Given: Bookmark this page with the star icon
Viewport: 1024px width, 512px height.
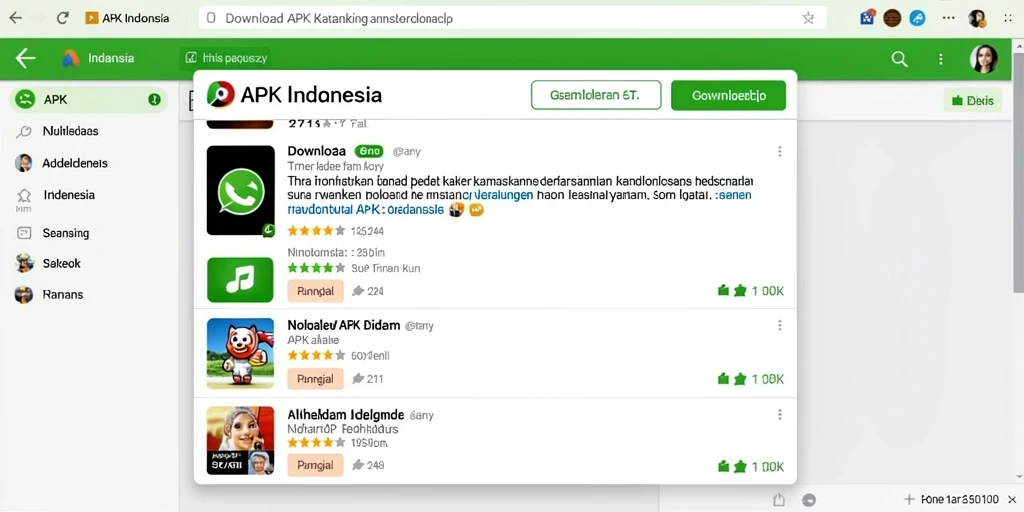Looking at the screenshot, I should (808, 18).
